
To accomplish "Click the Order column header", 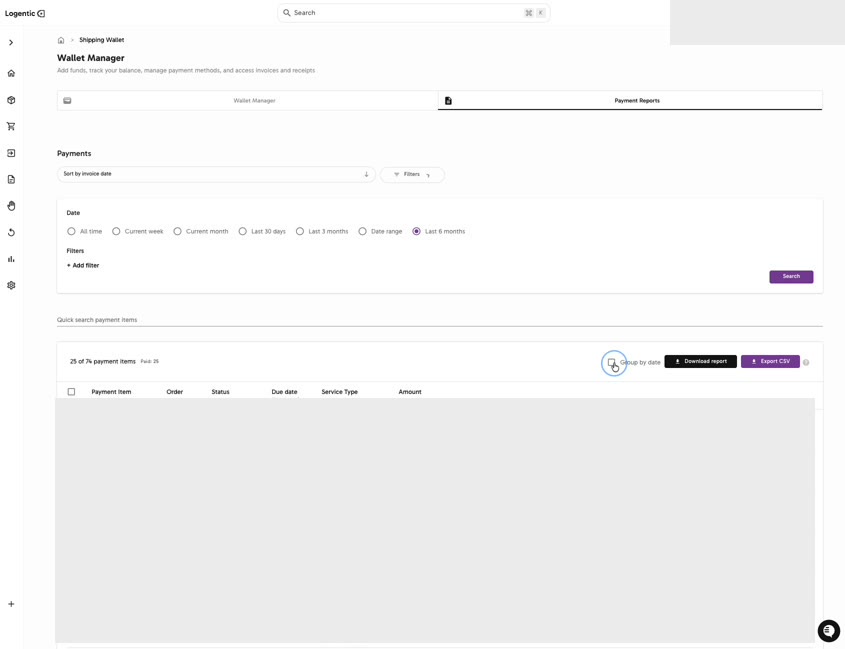I will 175,392.
